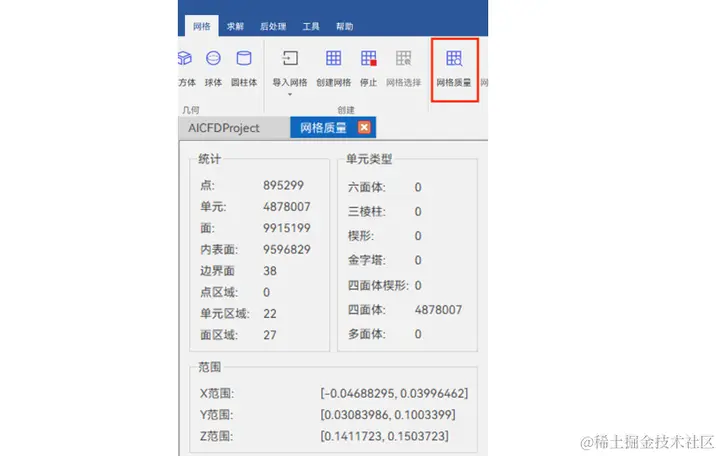Screen dimensions: 720x456
Task: Click the 金字塔 label
Action: coord(366,260)
